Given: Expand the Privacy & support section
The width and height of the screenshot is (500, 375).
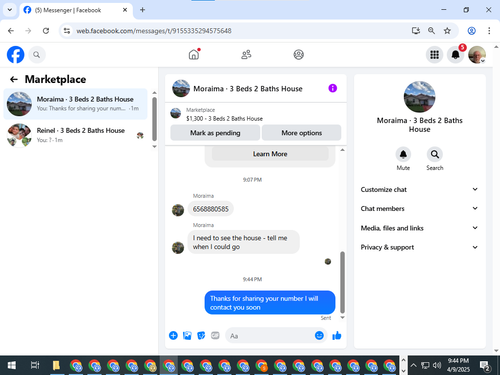Looking at the screenshot, I should [419, 247].
